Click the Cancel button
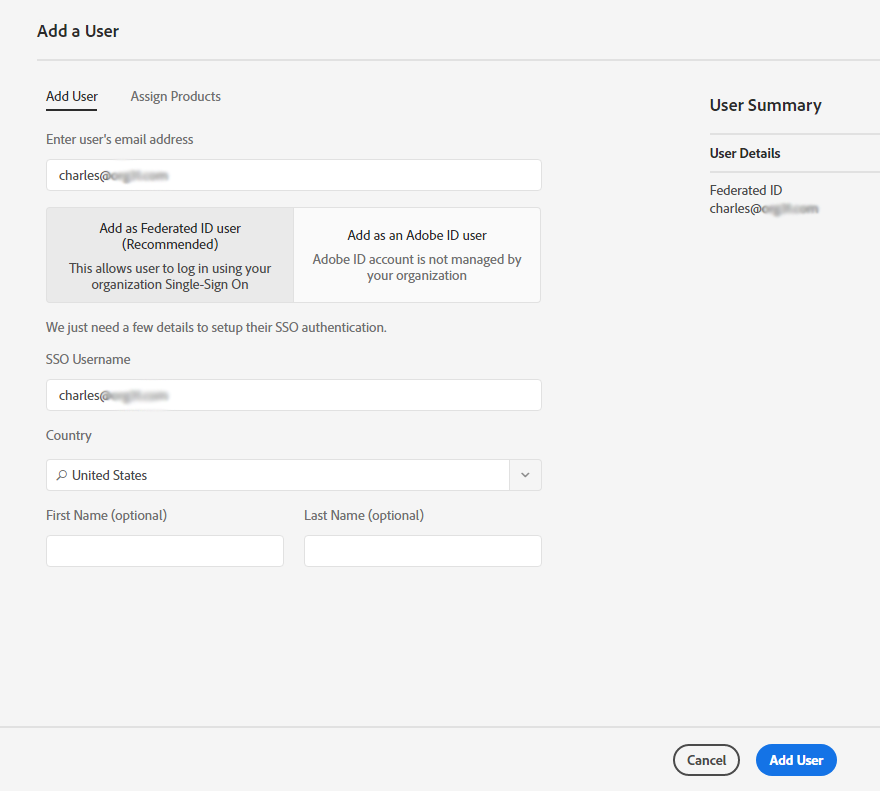 [706, 760]
